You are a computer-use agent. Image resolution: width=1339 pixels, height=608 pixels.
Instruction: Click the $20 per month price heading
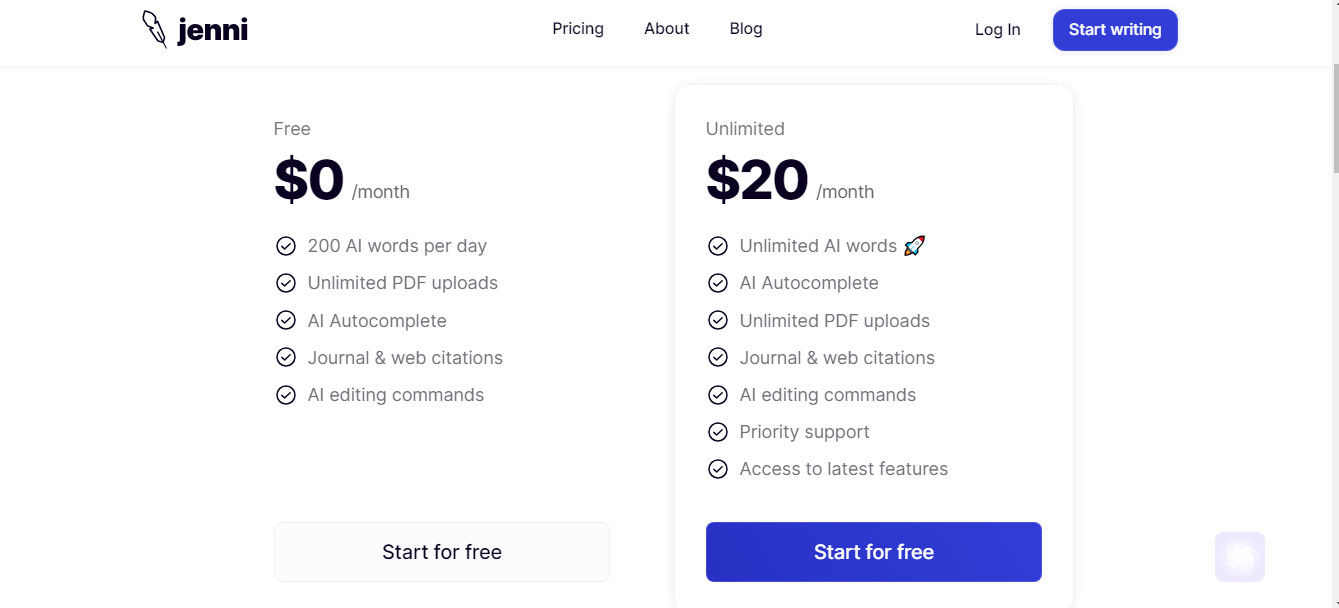pyautogui.click(x=790, y=181)
